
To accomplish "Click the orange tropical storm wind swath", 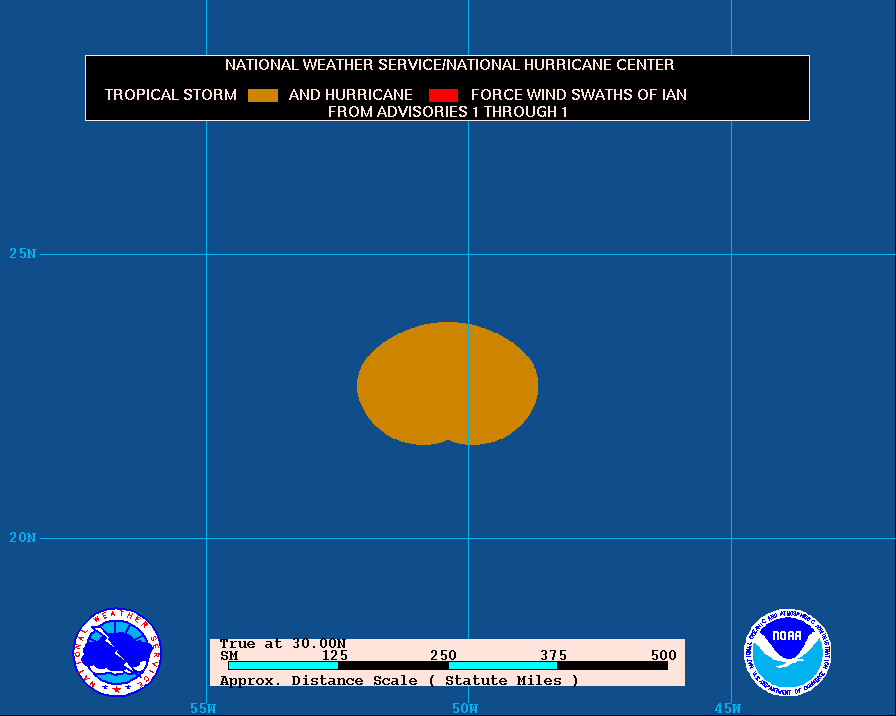I will pos(447,383).
